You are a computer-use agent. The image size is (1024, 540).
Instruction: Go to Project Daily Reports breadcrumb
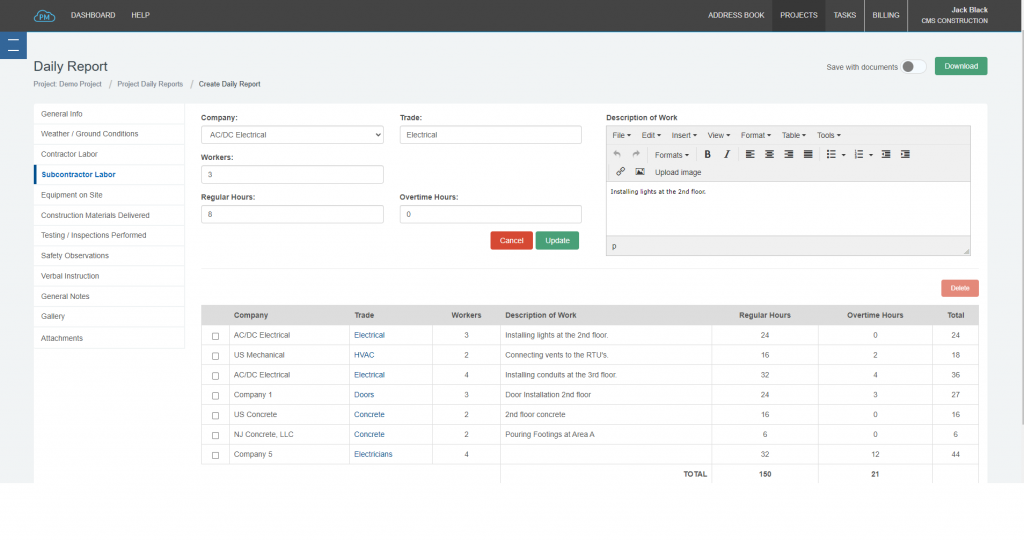150,84
